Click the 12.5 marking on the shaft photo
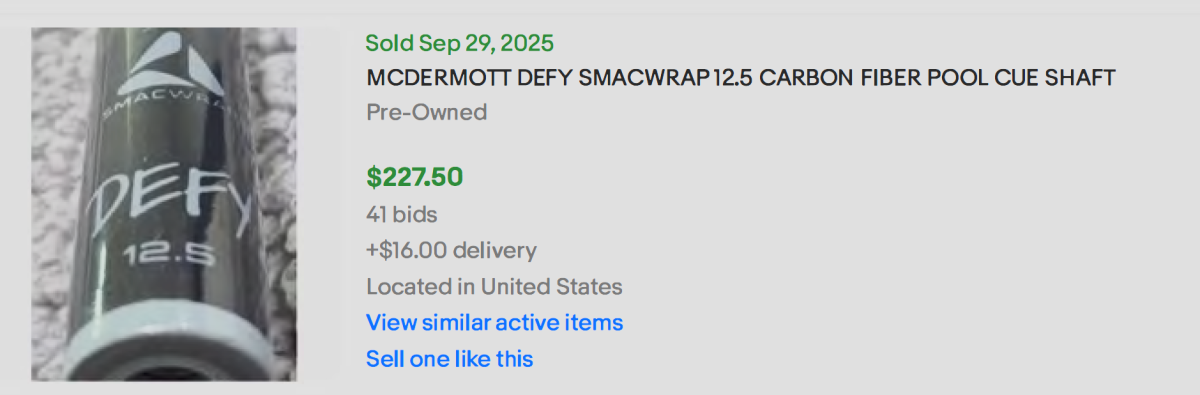 (168, 257)
